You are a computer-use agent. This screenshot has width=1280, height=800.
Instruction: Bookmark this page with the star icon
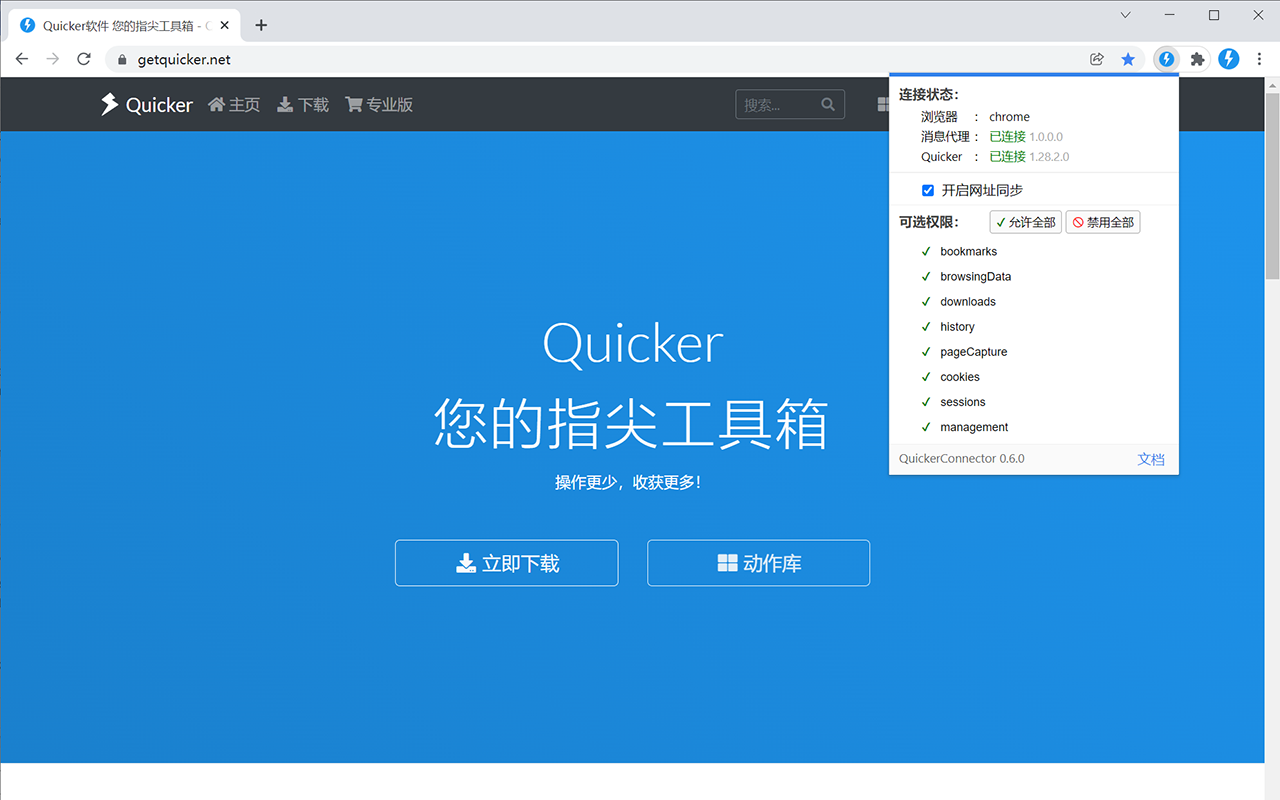click(x=1128, y=59)
